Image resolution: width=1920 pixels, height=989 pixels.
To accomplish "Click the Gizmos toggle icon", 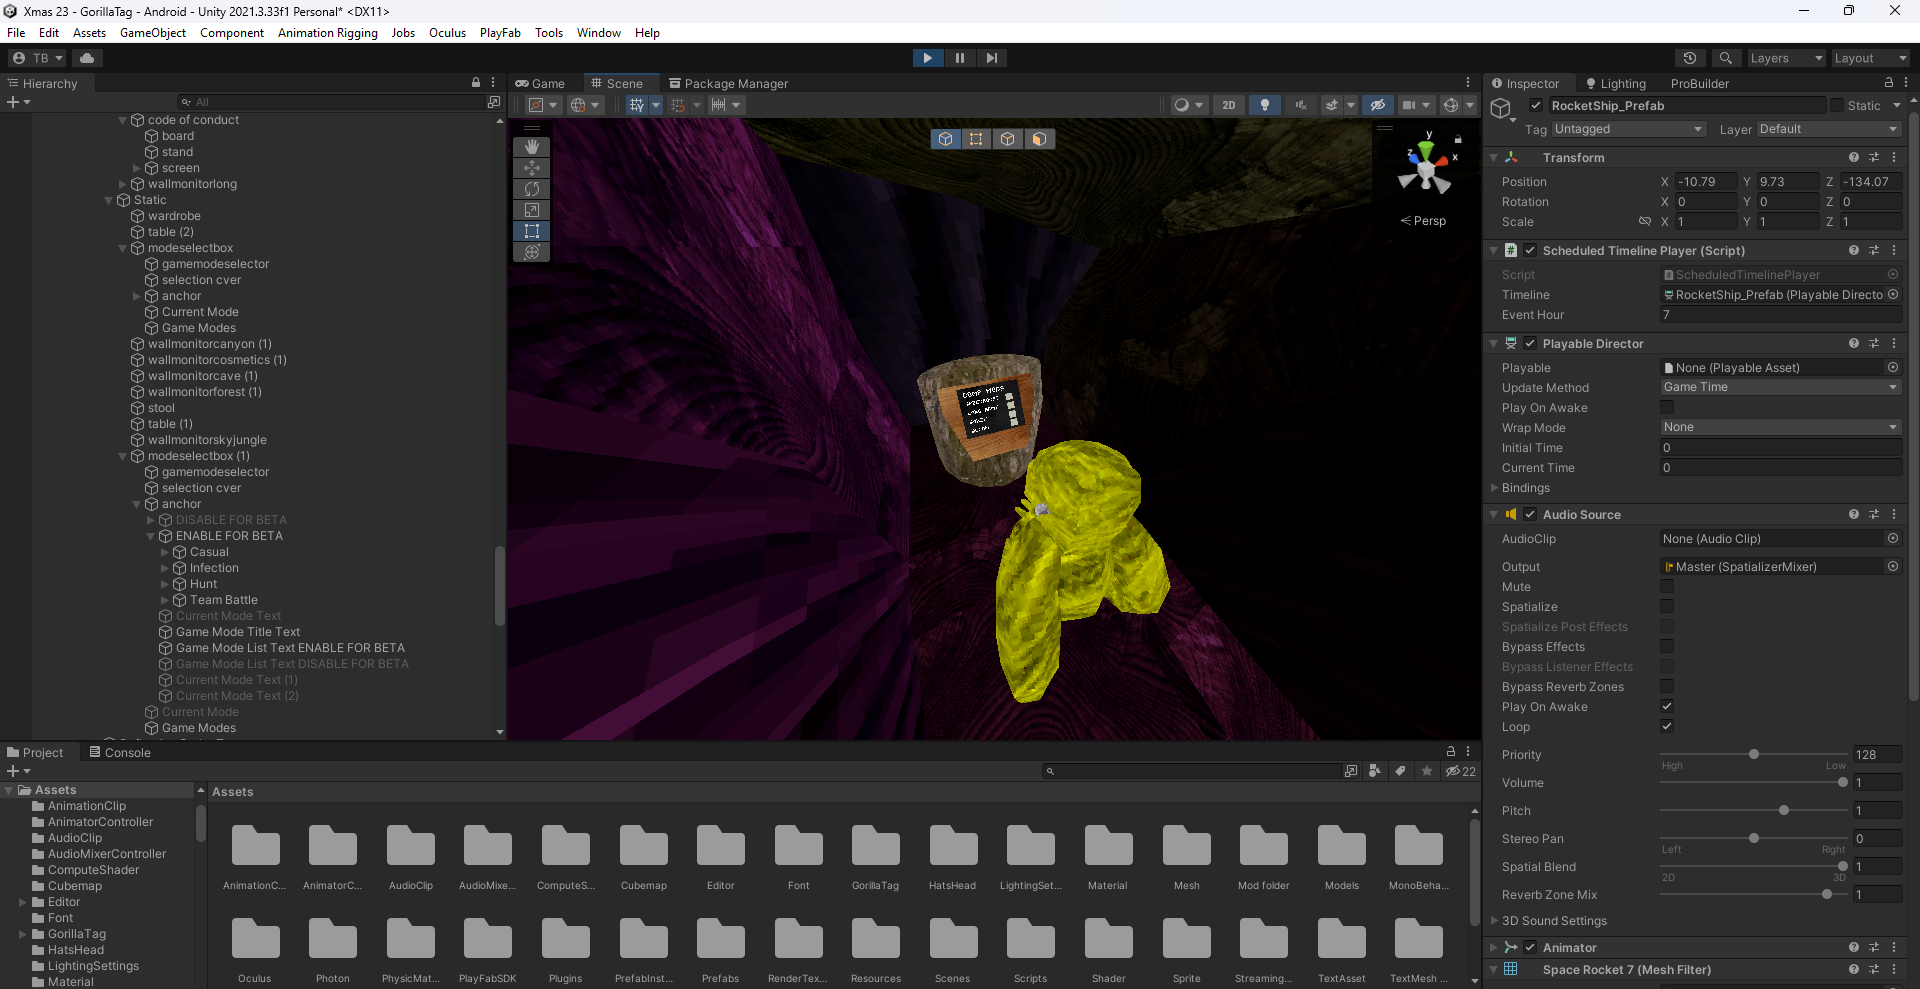I will 1451,105.
